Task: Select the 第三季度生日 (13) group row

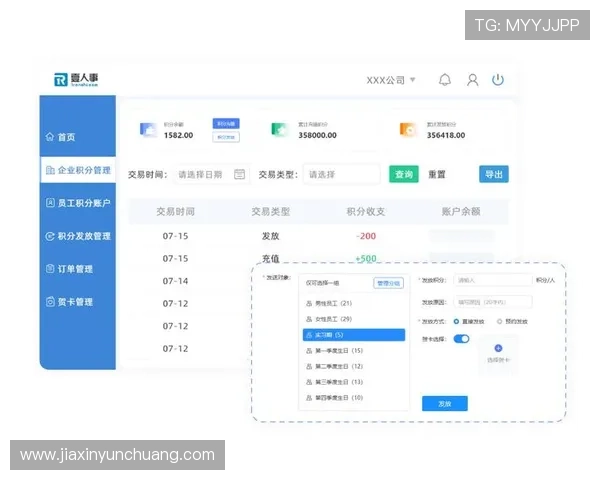Action: (x=354, y=382)
